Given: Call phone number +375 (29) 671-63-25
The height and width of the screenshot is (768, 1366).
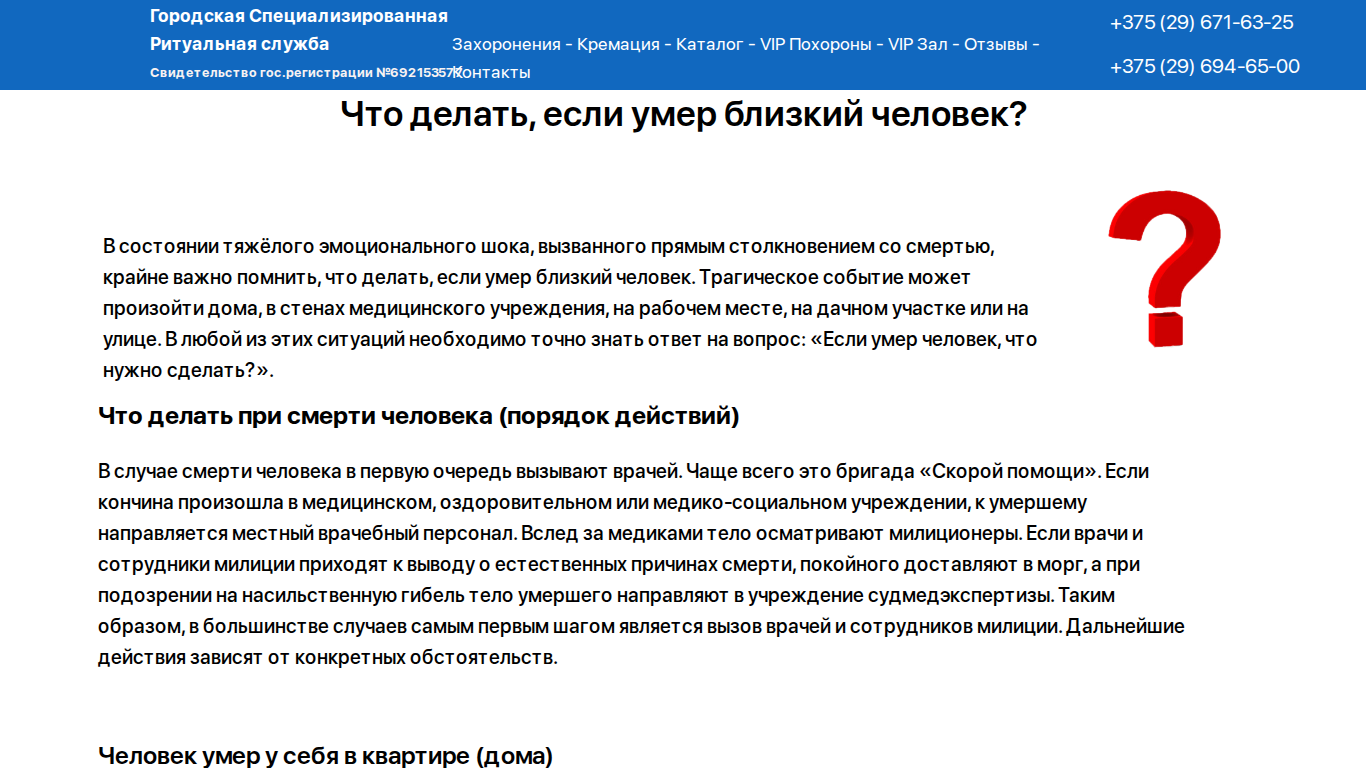Looking at the screenshot, I should pos(1202,23).
